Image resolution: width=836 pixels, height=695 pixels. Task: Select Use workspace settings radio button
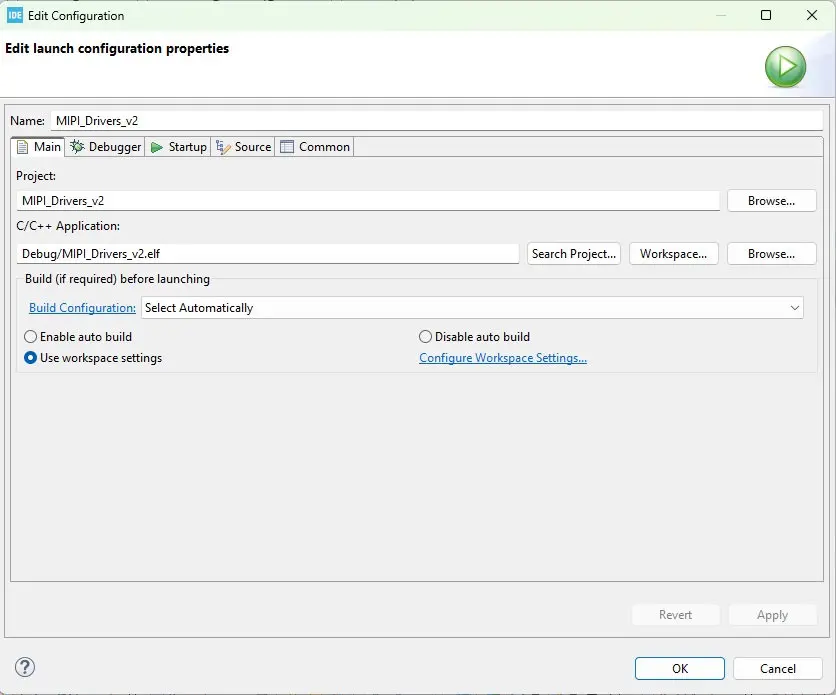(31, 358)
